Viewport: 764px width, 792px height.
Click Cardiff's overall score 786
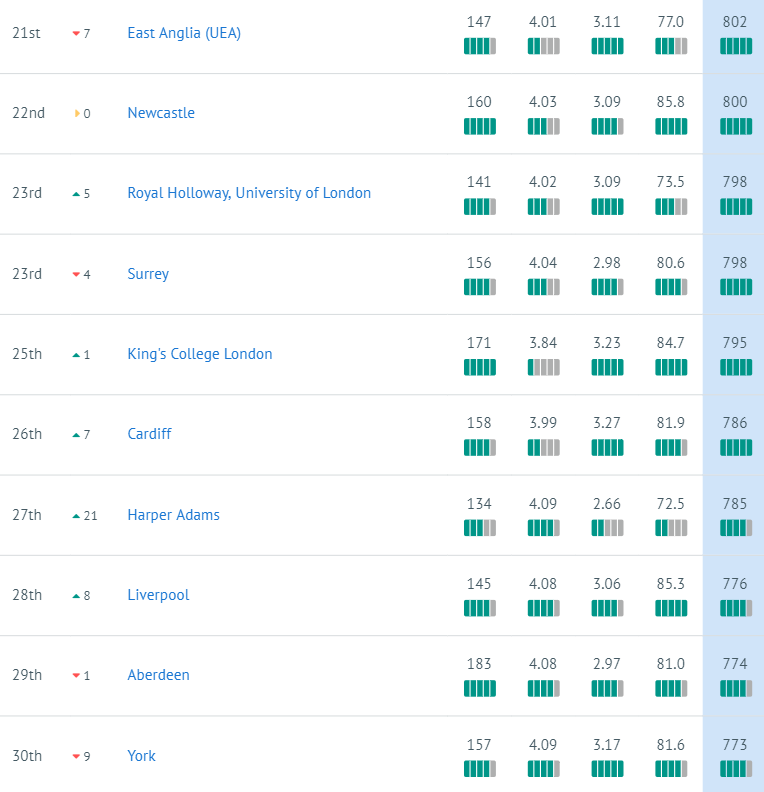pyautogui.click(x=735, y=422)
